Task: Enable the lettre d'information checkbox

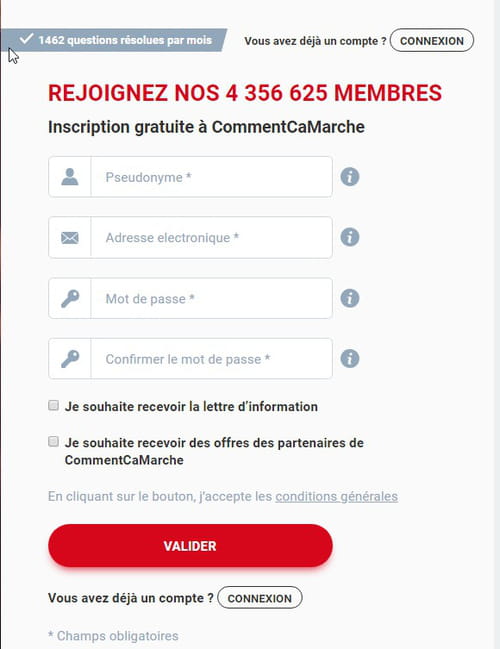Action: click(x=53, y=405)
